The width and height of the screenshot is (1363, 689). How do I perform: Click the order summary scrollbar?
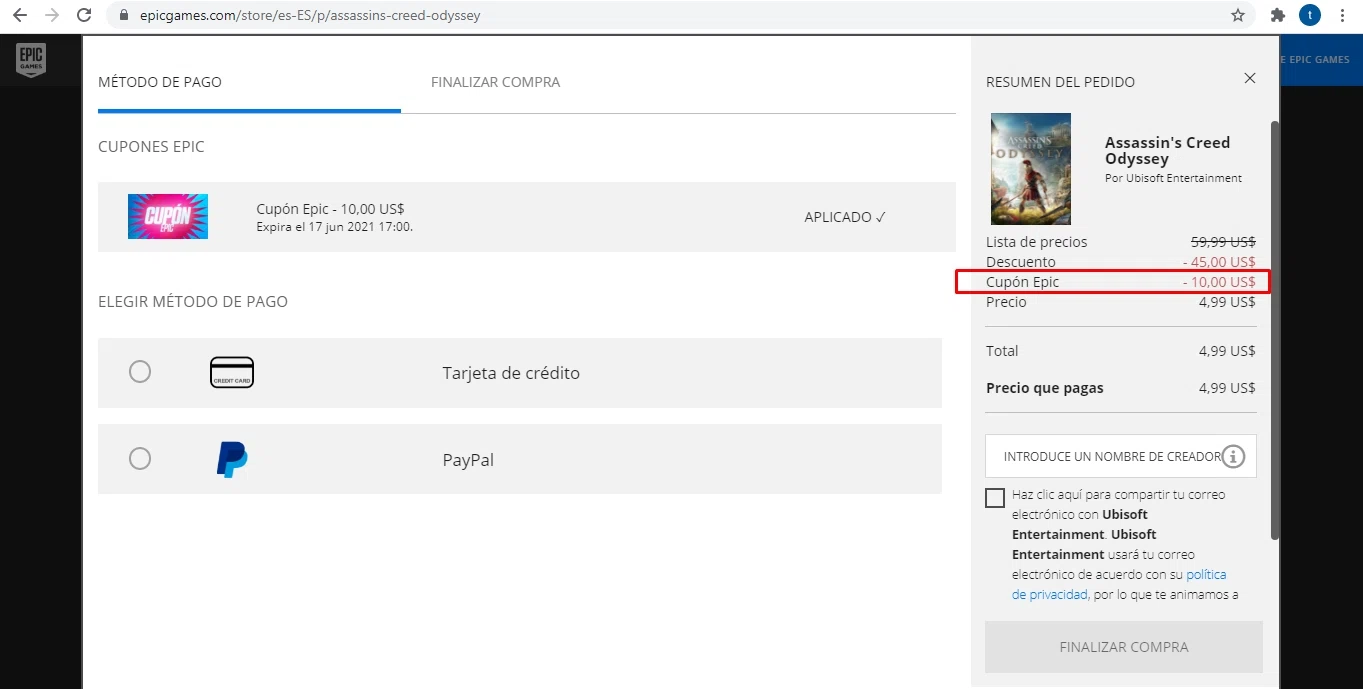pyautogui.click(x=1274, y=330)
